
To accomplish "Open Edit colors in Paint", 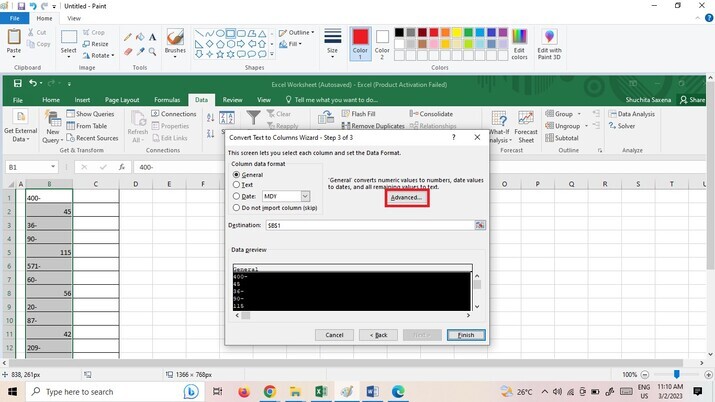I will 519,44.
